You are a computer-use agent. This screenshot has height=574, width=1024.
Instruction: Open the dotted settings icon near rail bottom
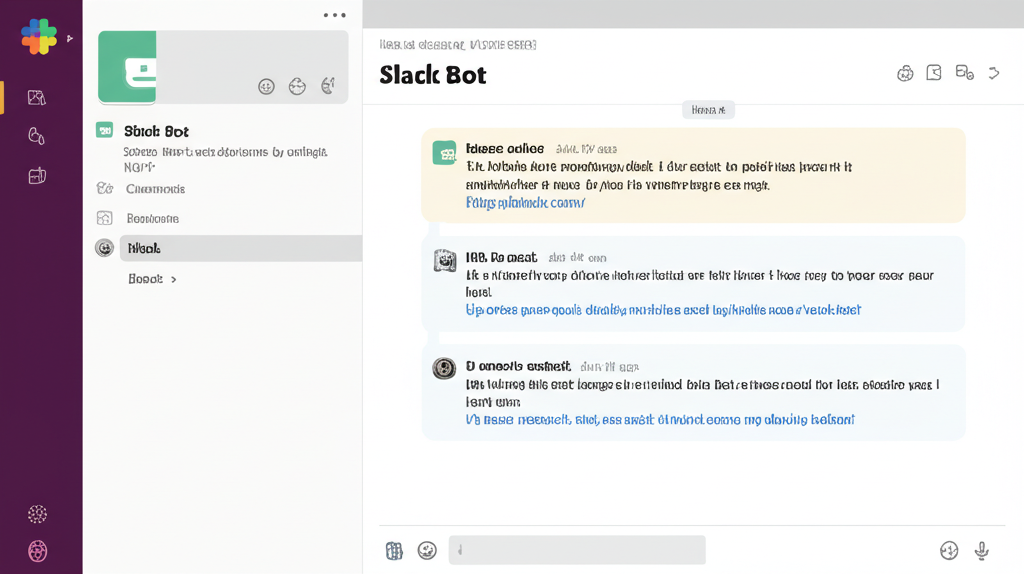click(37, 514)
